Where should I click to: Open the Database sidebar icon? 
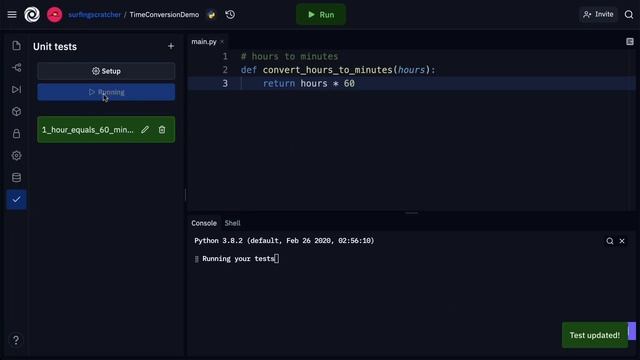[16, 178]
